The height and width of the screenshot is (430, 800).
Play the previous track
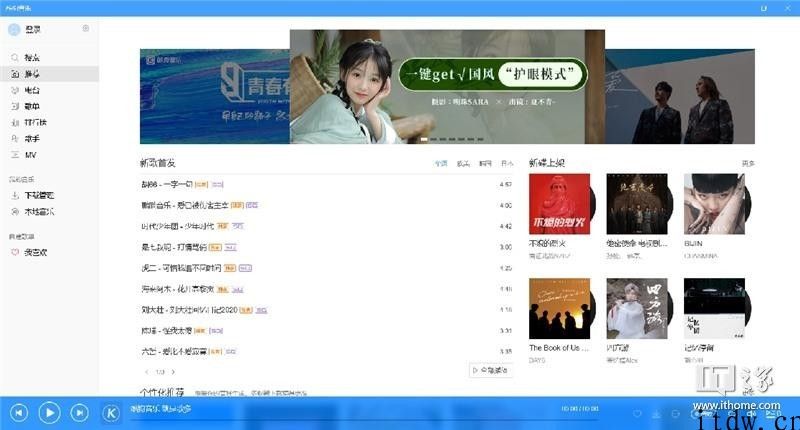(19, 413)
